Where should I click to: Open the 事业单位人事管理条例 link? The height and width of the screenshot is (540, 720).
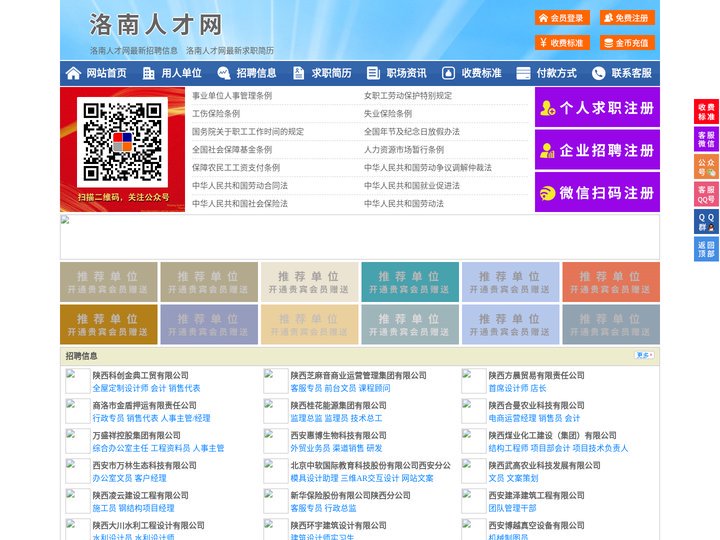coord(232,96)
